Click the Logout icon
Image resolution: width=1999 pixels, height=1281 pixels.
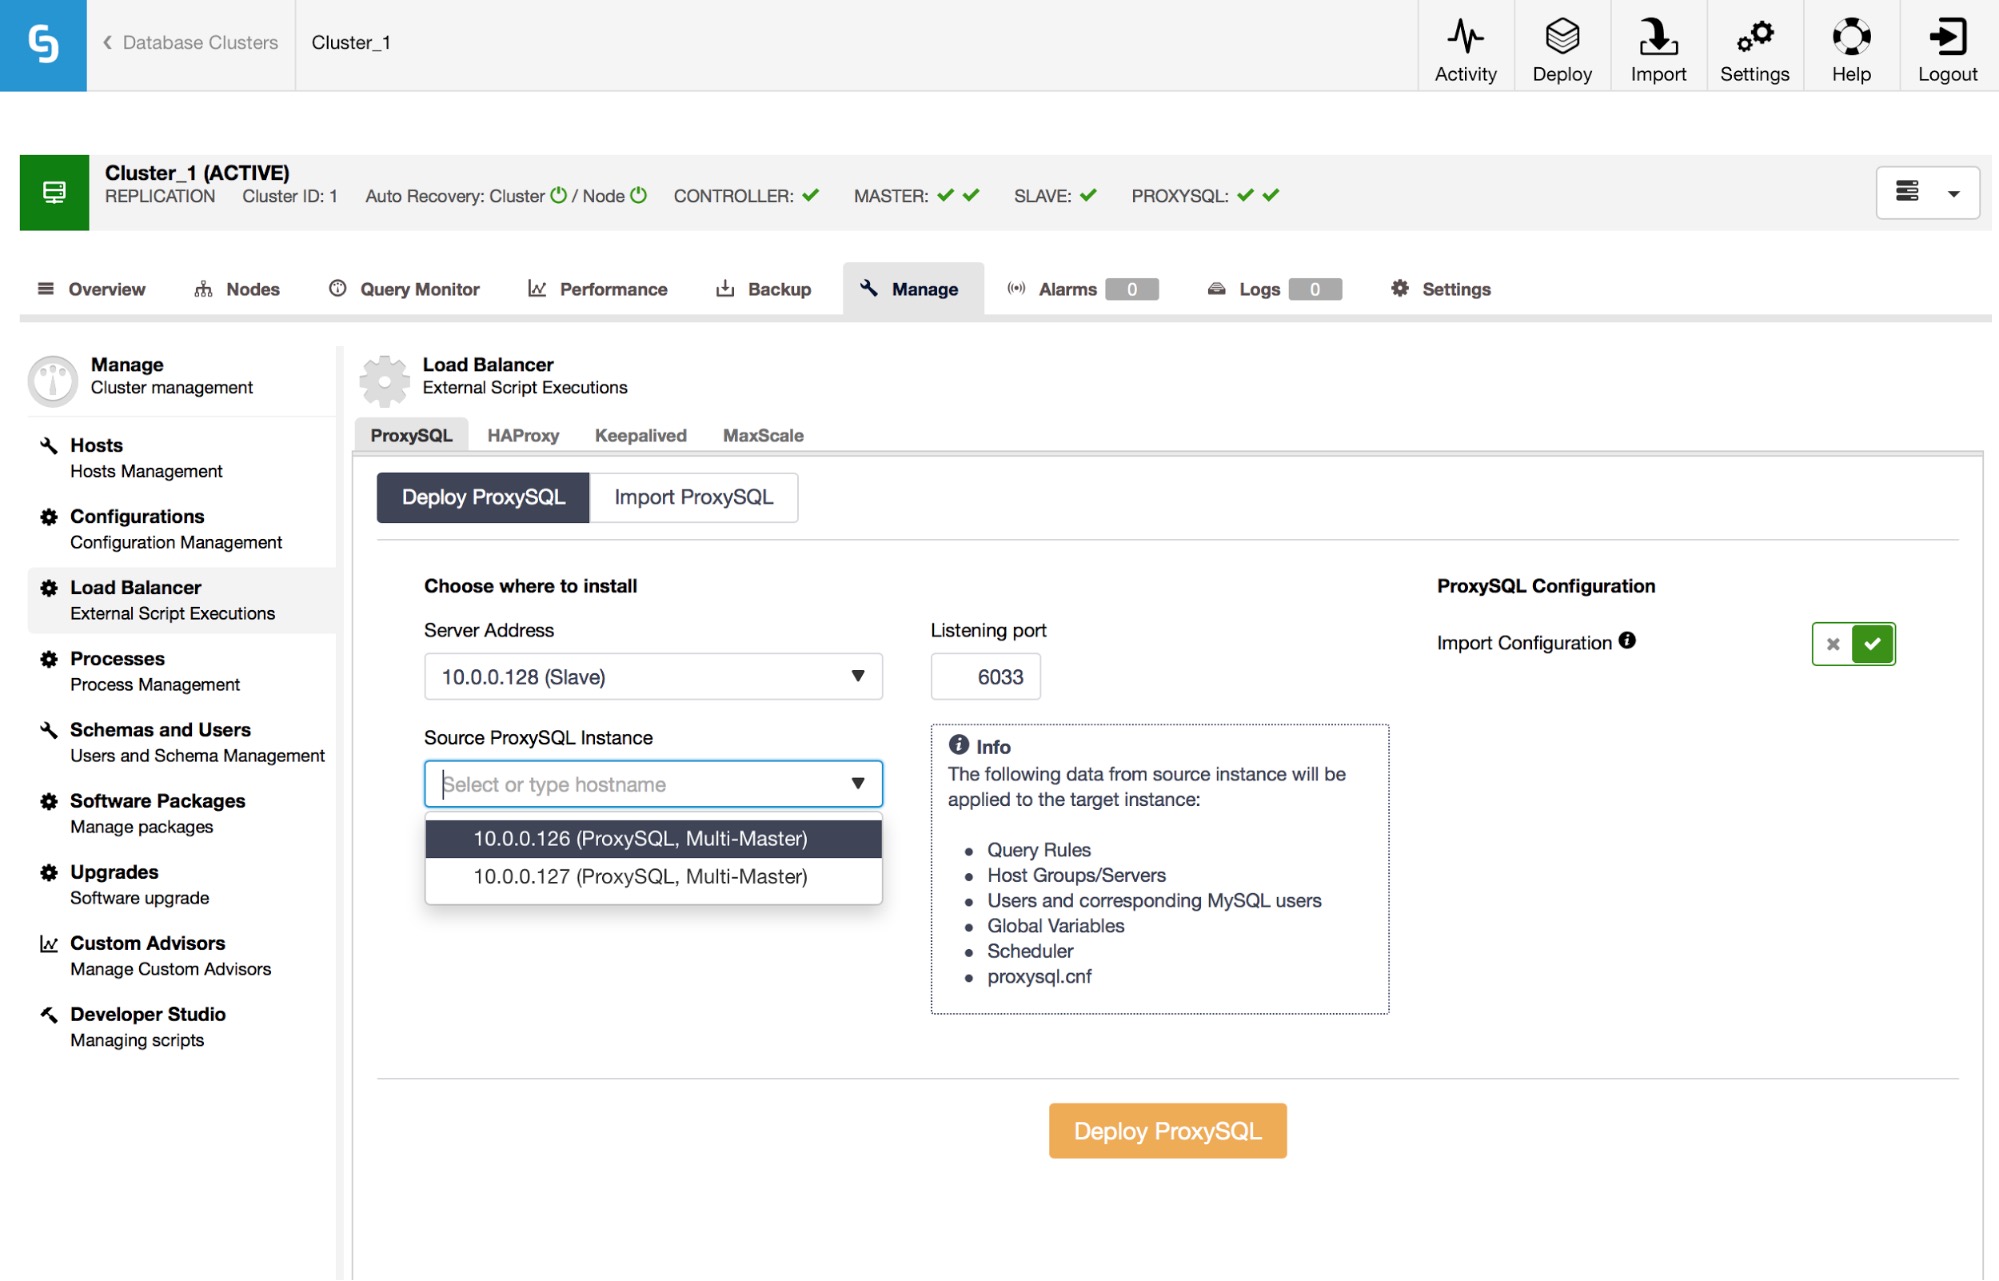pos(1947,36)
